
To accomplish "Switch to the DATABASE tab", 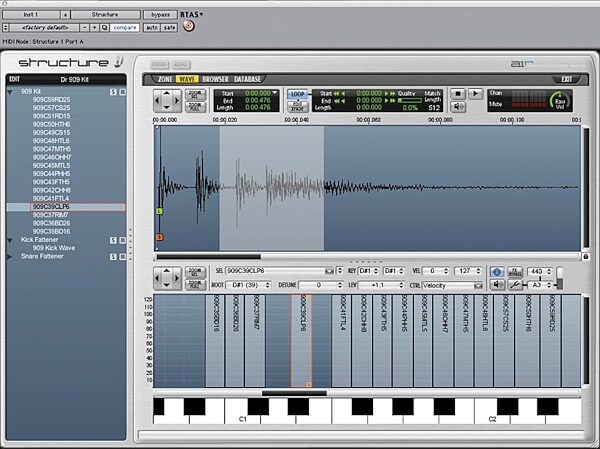I will point(247,79).
